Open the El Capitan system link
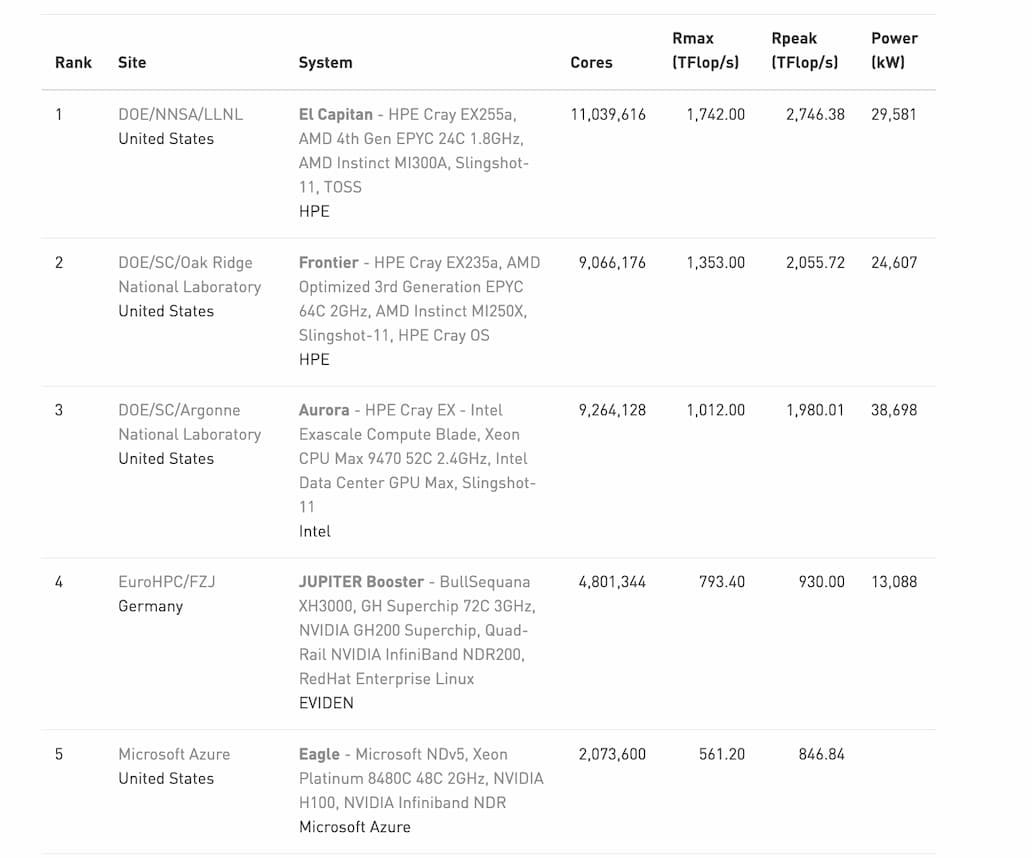The image size is (1032, 858). point(336,114)
